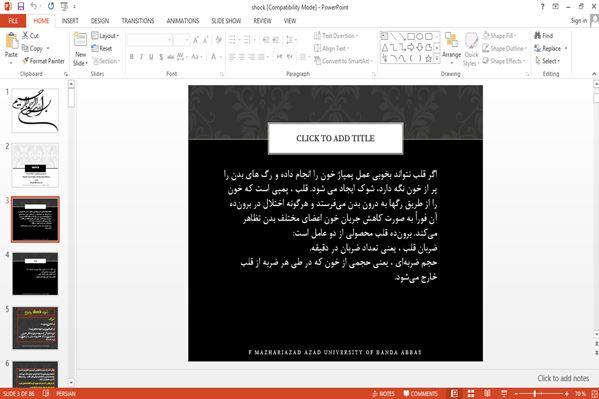599x399 pixels.
Task: Click the 'CLICK TO ADD TITLE' placeholder
Action: point(335,138)
